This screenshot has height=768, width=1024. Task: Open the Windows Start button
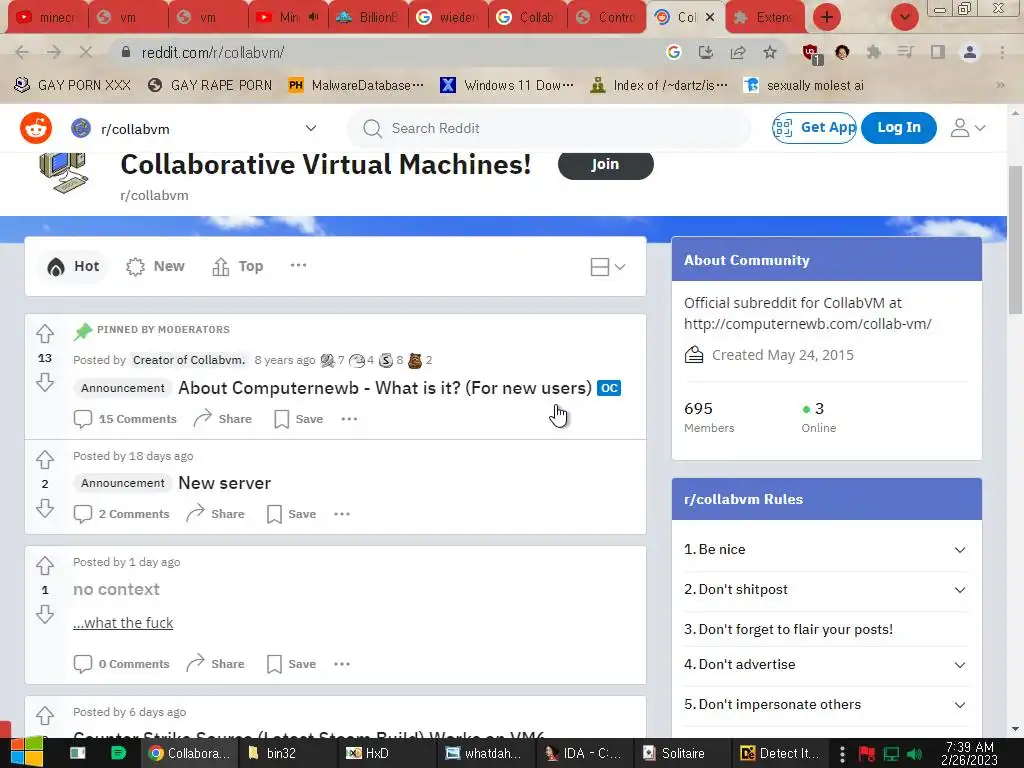[25, 752]
